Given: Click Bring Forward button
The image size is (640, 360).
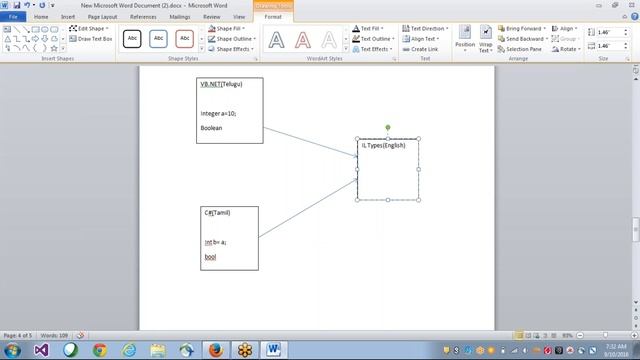Looking at the screenshot, I should click(x=522, y=29).
